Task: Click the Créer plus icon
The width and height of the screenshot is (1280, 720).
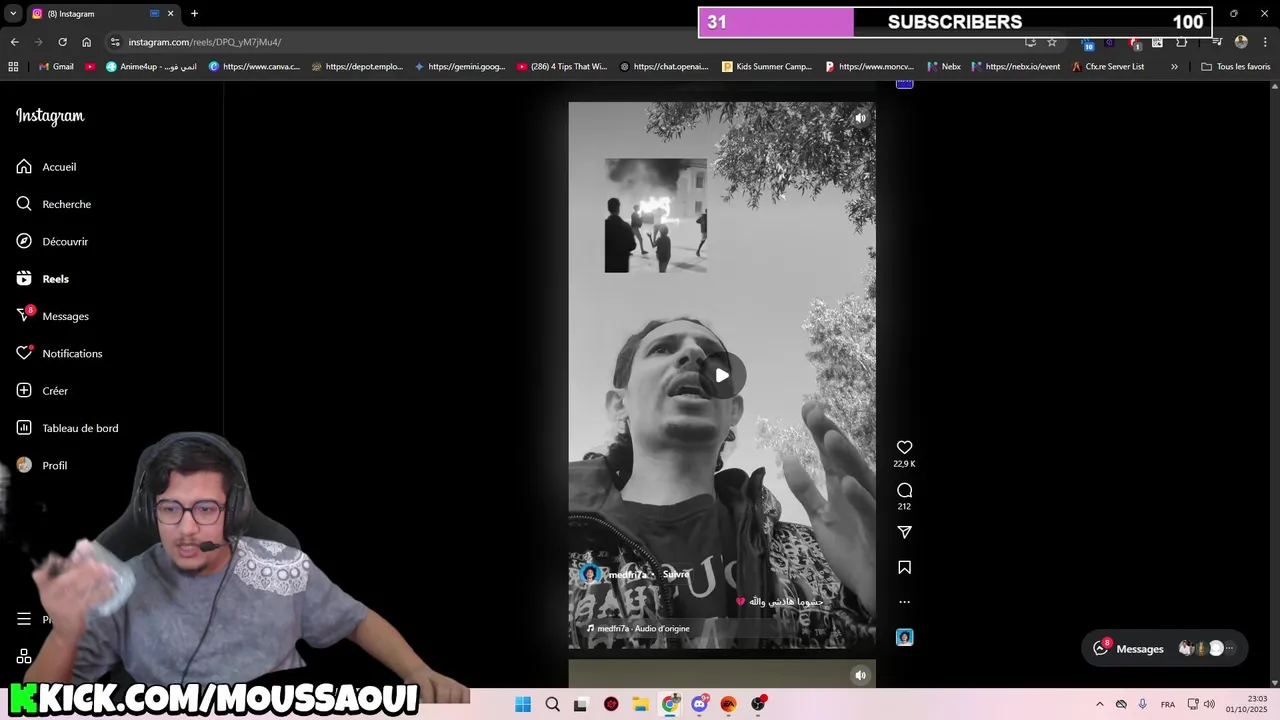Action: [24, 391]
